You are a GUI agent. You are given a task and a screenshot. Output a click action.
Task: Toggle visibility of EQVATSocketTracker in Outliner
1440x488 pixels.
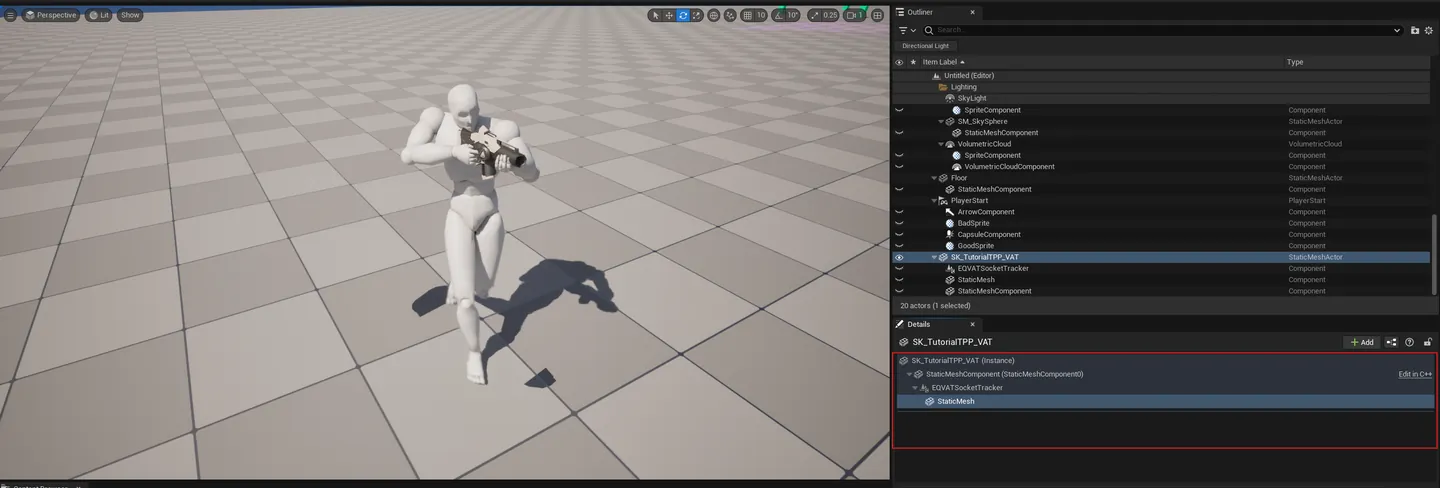899,269
